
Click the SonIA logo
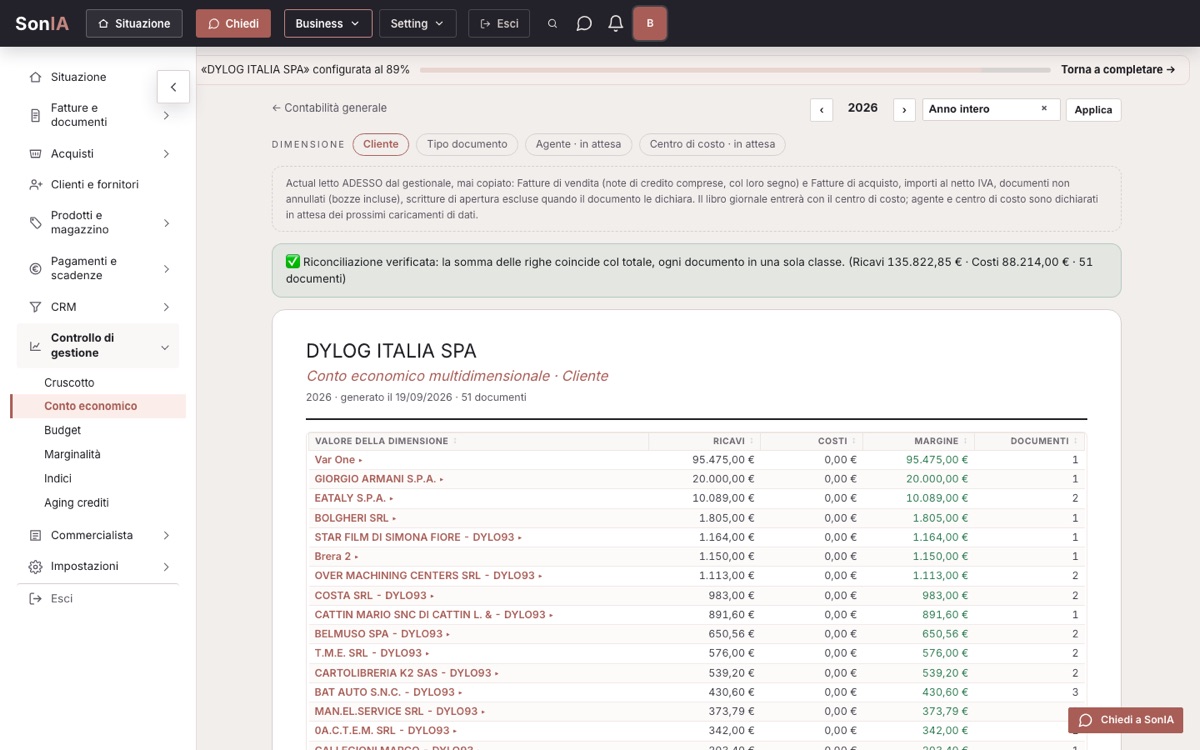pos(42,23)
